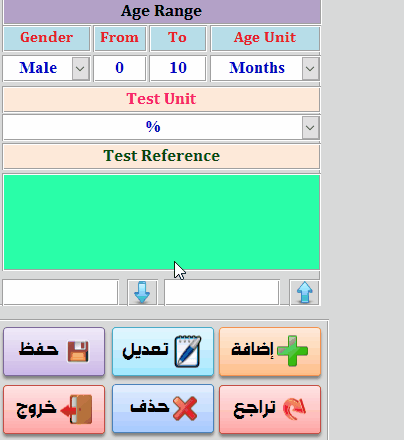
Task: Click the Age Range header bar
Action: [x=162, y=11]
